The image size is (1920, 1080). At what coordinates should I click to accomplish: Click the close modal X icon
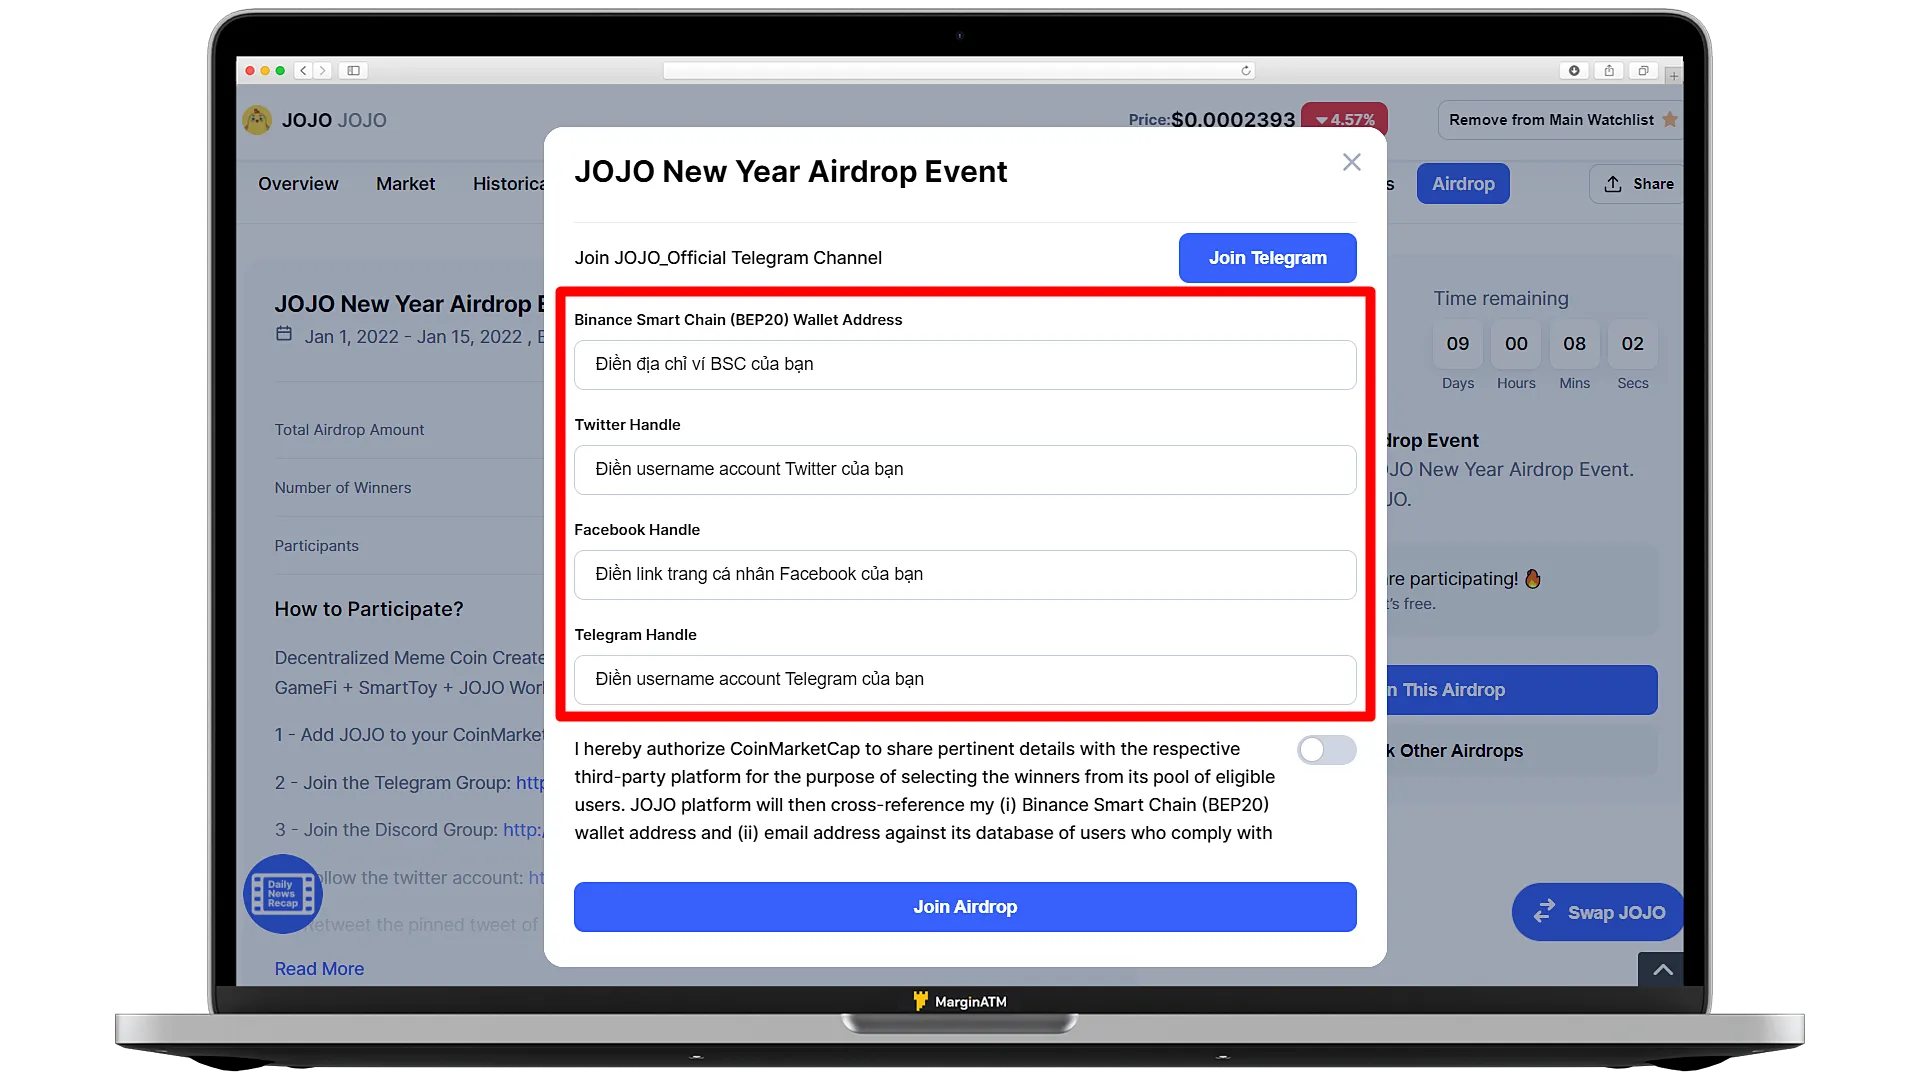(1350, 161)
